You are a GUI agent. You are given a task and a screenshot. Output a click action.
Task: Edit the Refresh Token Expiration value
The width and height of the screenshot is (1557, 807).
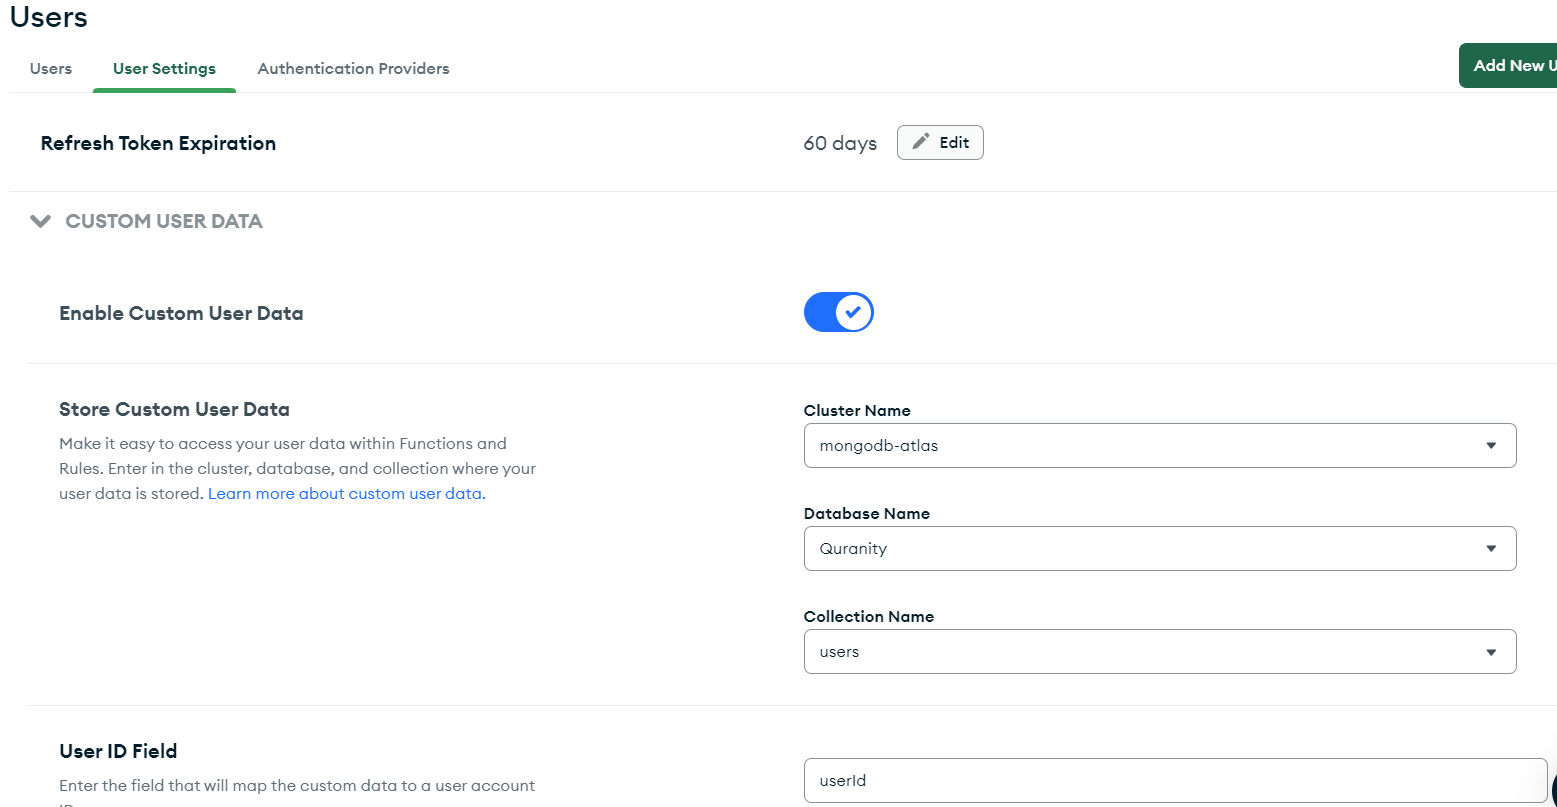click(x=940, y=142)
